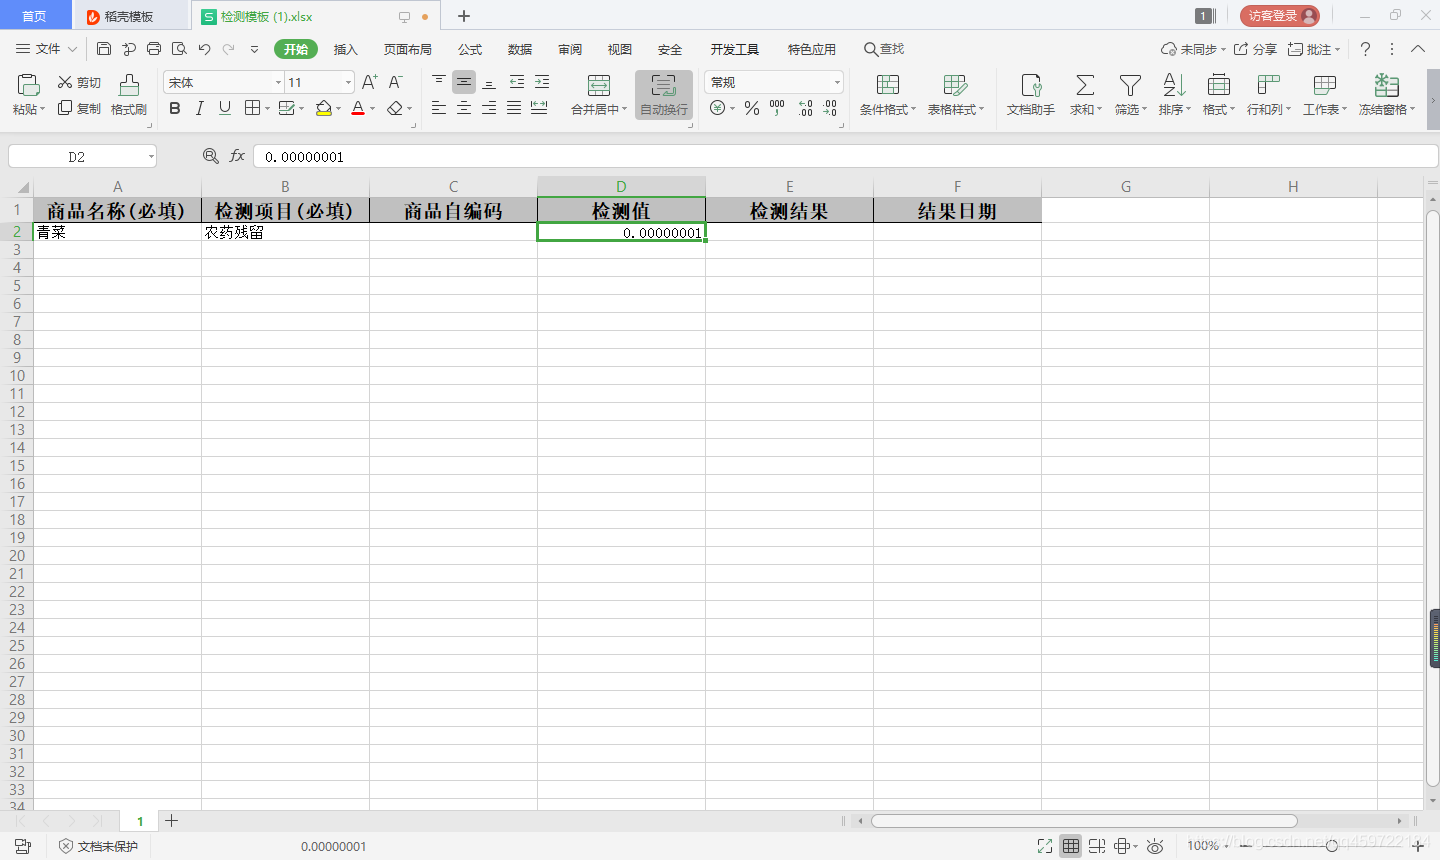This screenshot has height=860, width=1440.
Task: Toggle center alignment for the cell
Action: click(463, 108)
